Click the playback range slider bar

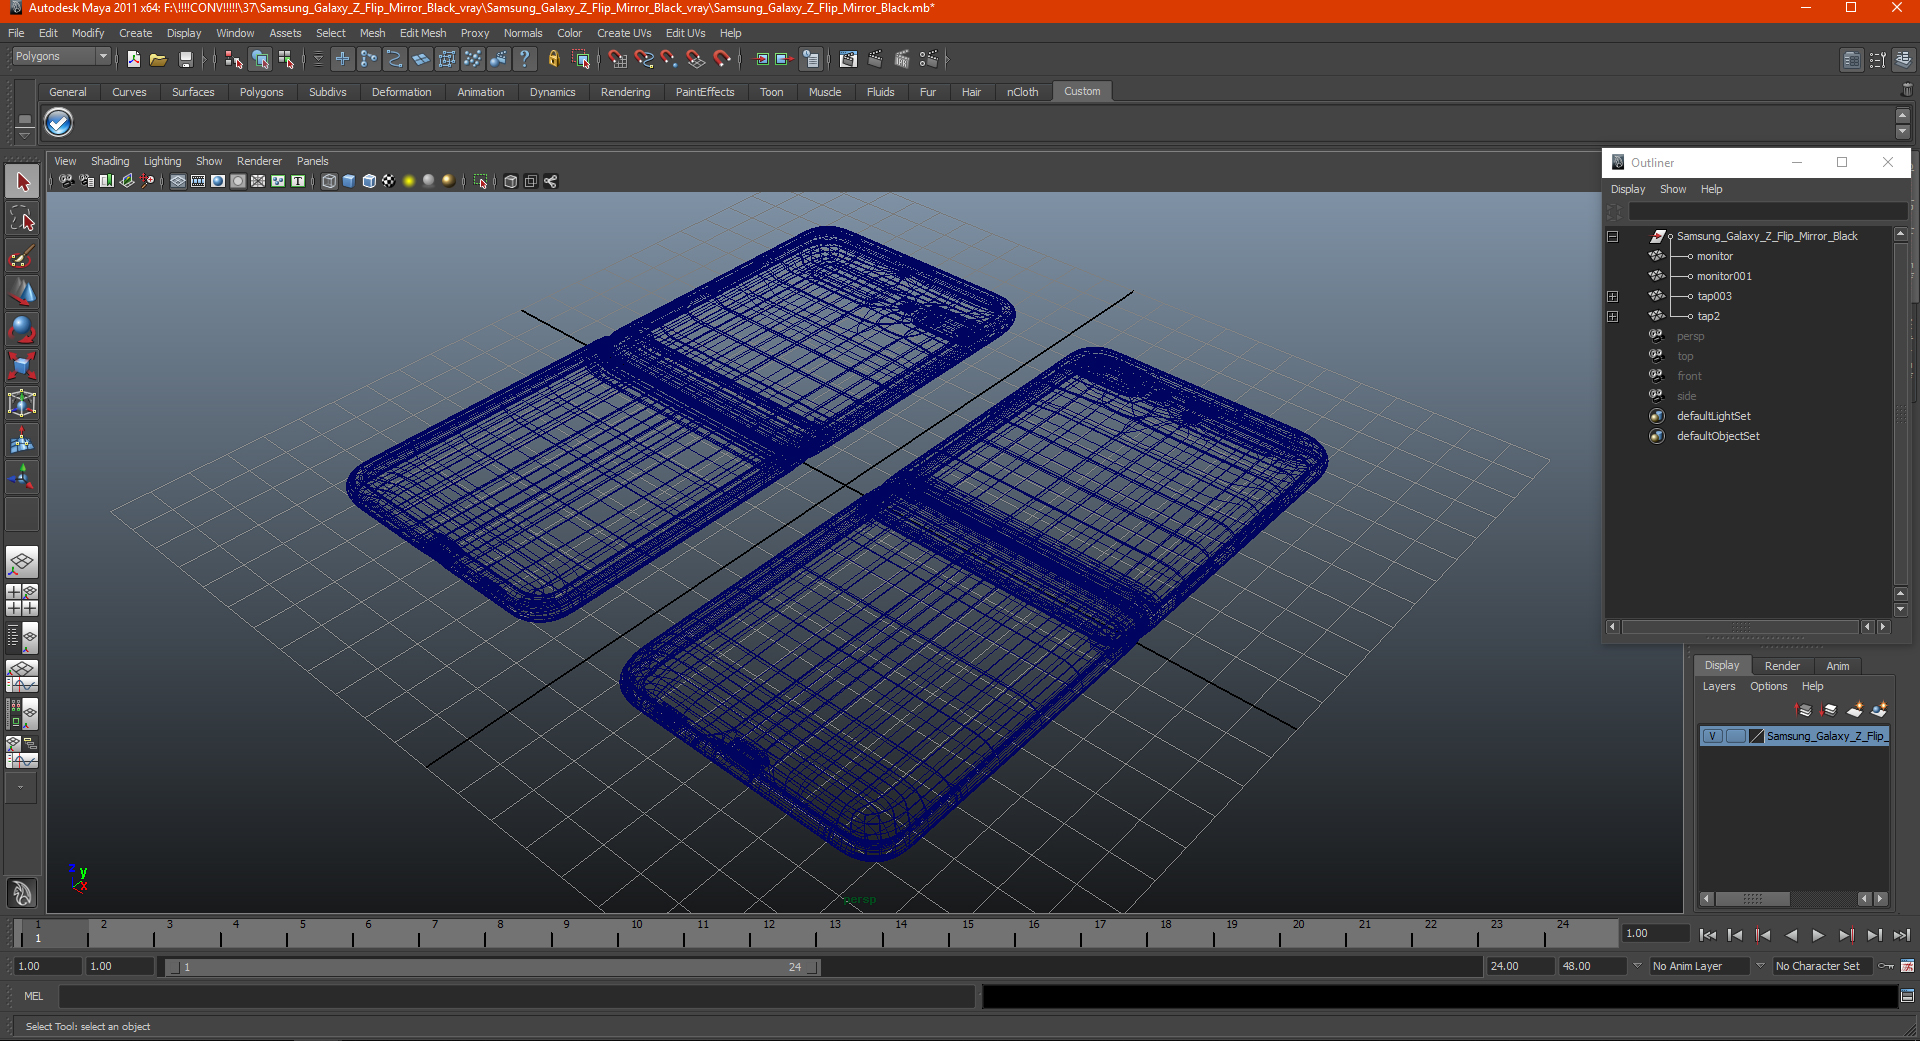(x=493, y=967)
